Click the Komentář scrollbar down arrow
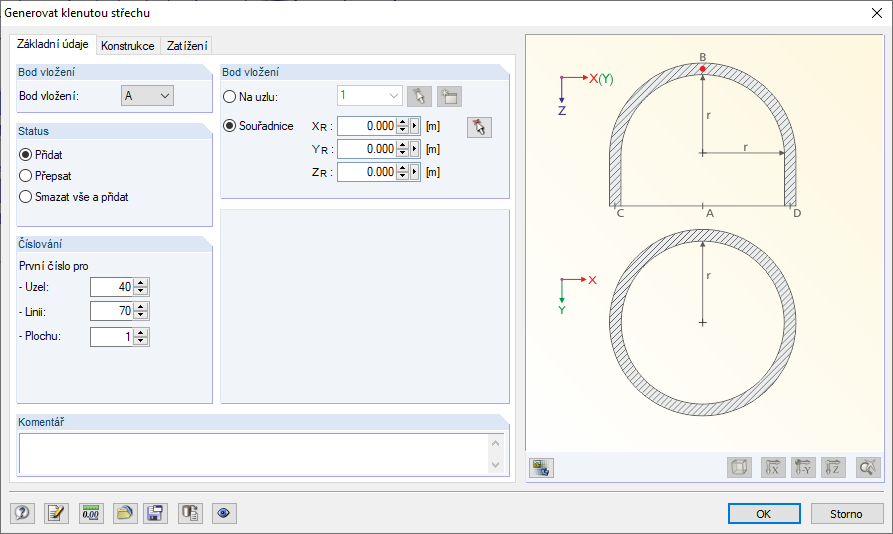This screenshot has width=893, height=534. [x=495, y=465]
